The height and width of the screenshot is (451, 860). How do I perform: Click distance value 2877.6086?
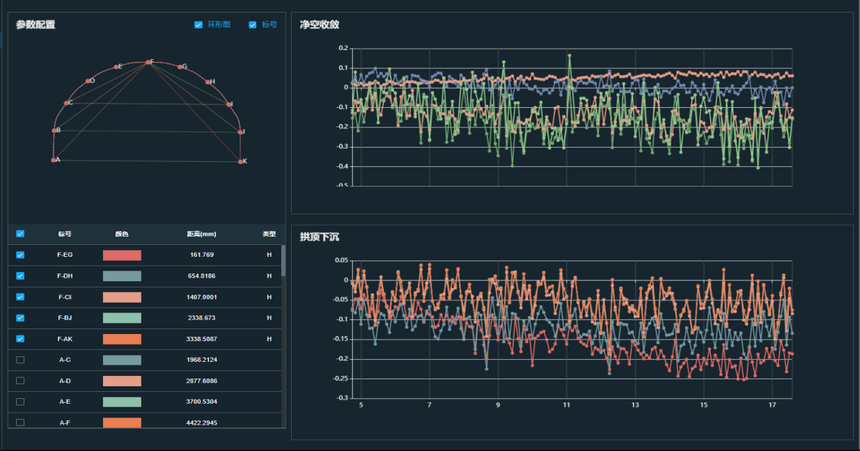pos(201,381)
